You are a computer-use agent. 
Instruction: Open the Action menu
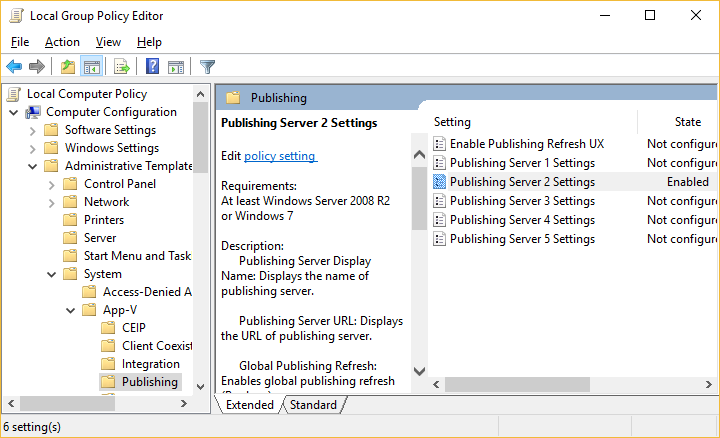62,42
